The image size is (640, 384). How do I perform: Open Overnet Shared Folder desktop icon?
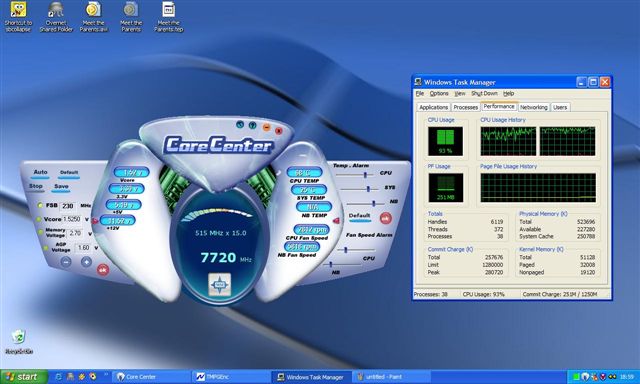click(56, 17)
